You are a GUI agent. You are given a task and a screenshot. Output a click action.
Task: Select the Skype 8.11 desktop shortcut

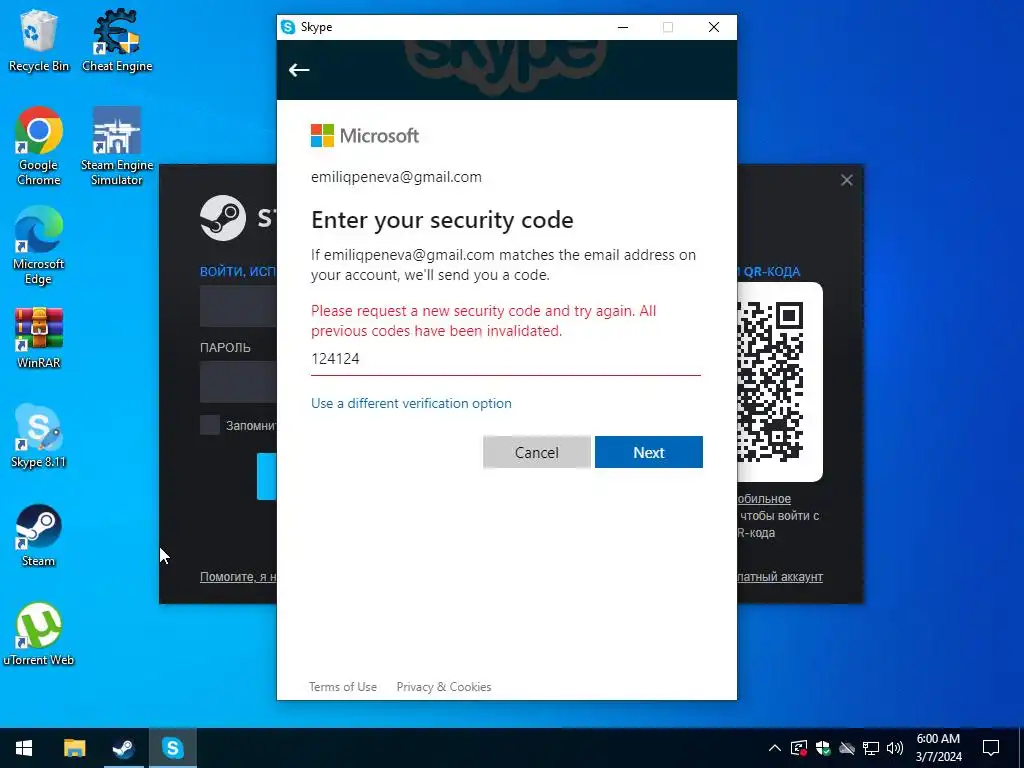(x=39, y=436)
